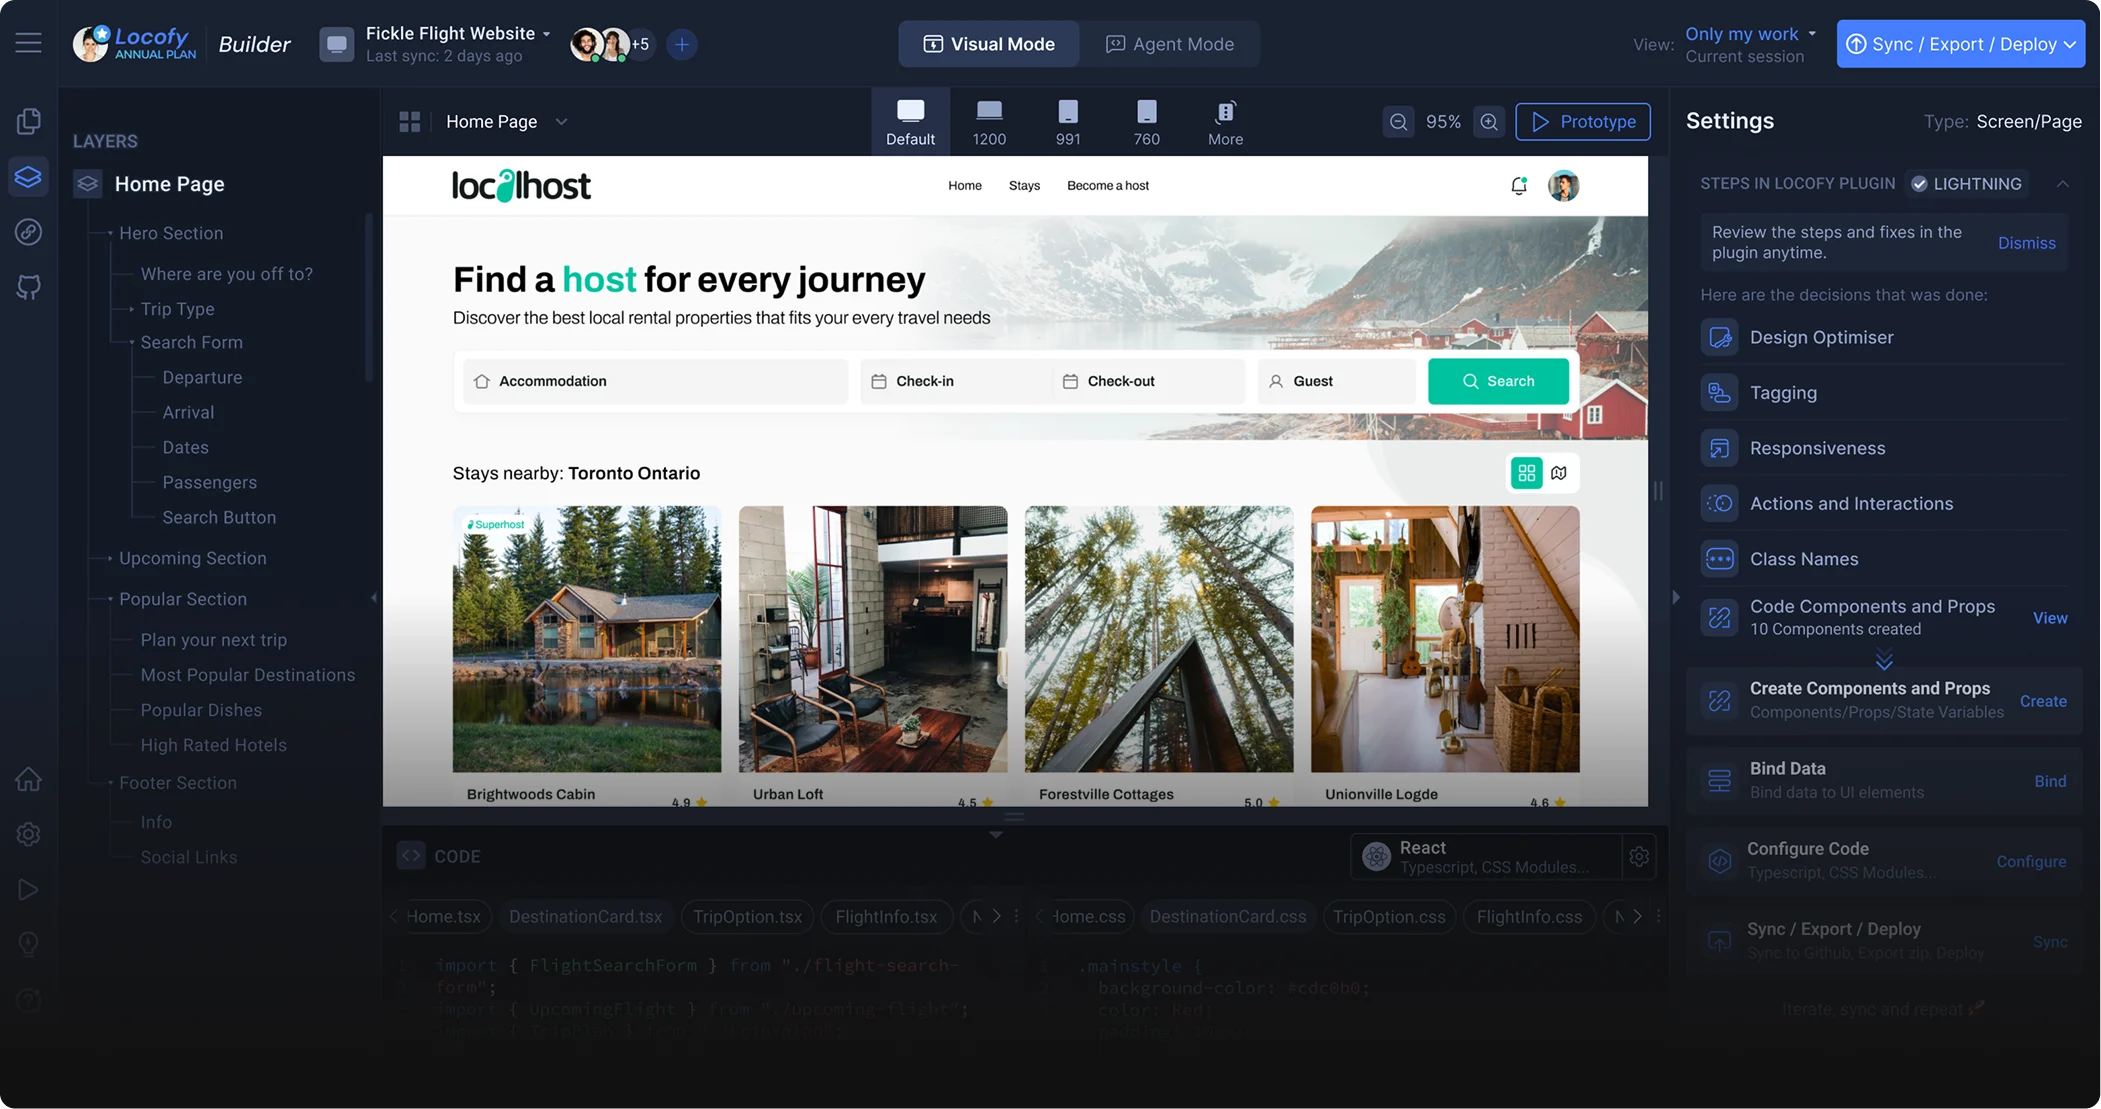Open the settings gear in left sidebar
2101x1109 pixels.
pos(28,834)
